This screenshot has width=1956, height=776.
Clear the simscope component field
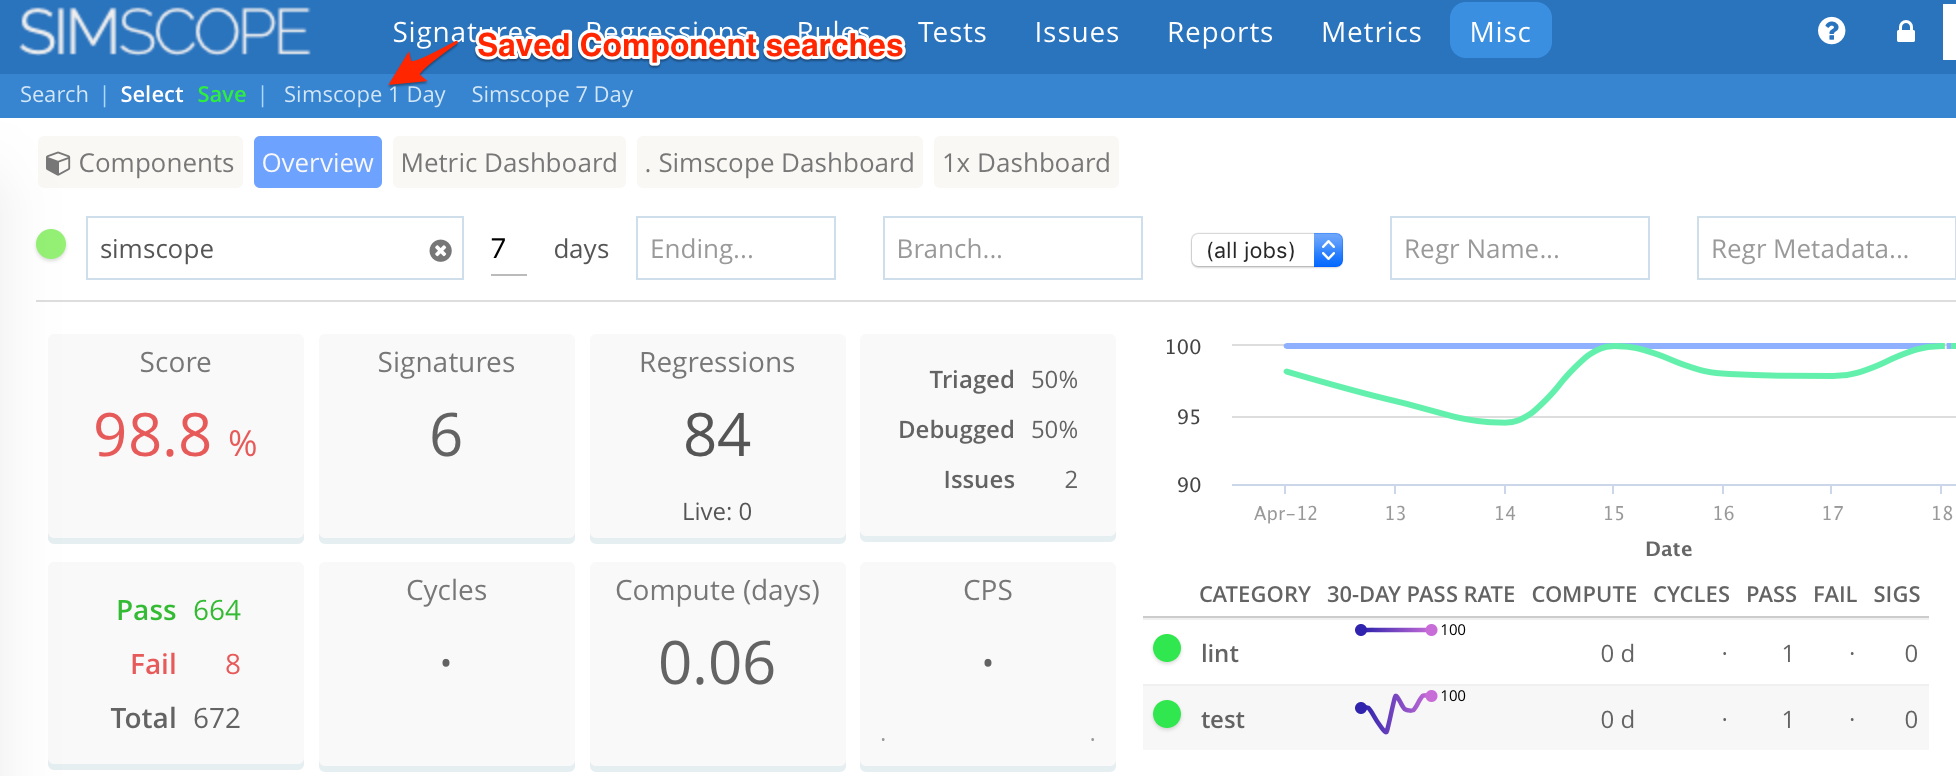click(x=440, y=250)
